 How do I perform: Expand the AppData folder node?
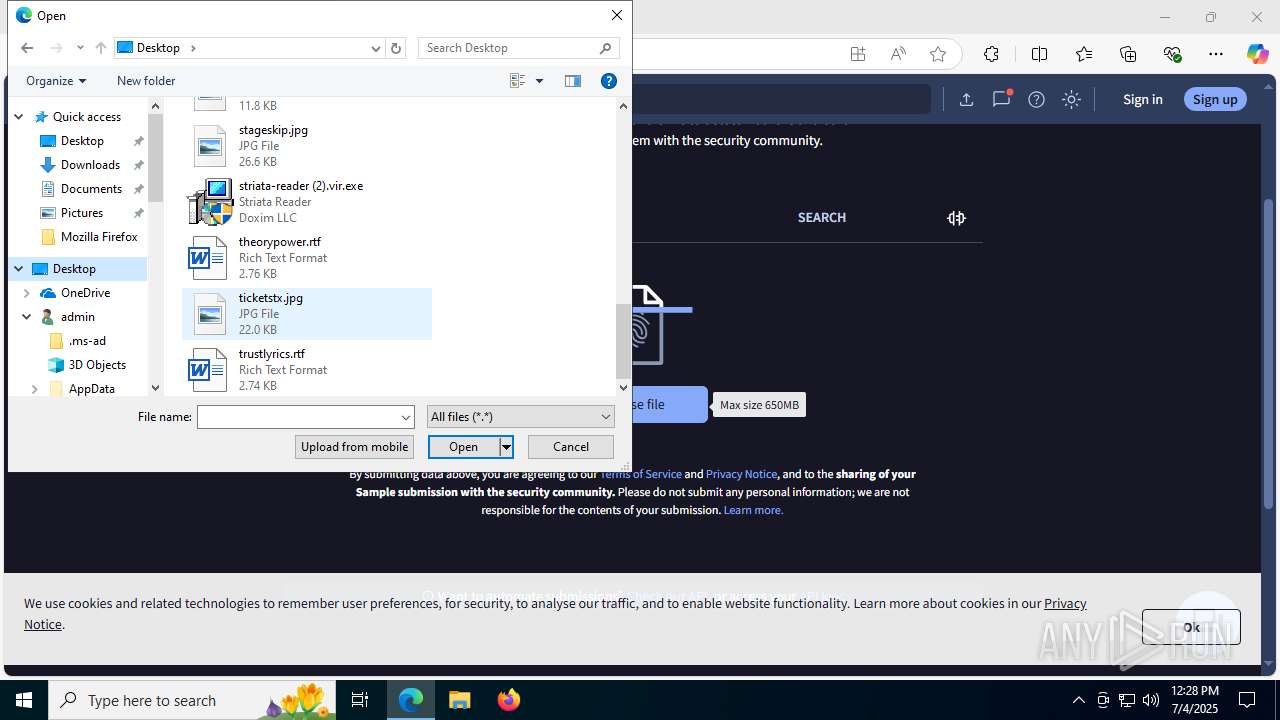point(34,389)
